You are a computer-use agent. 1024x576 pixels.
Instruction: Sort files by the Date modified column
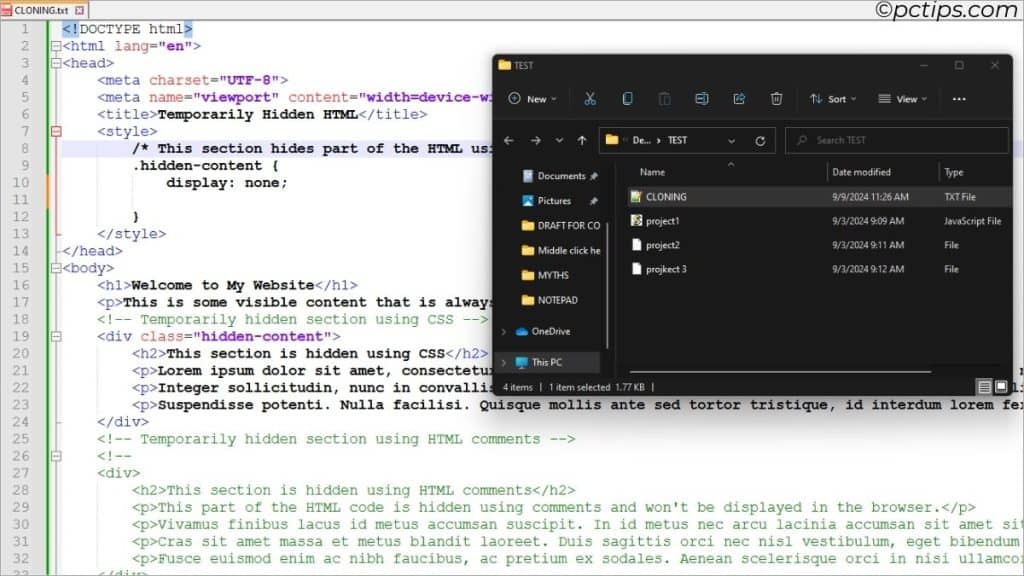(866, 171)
